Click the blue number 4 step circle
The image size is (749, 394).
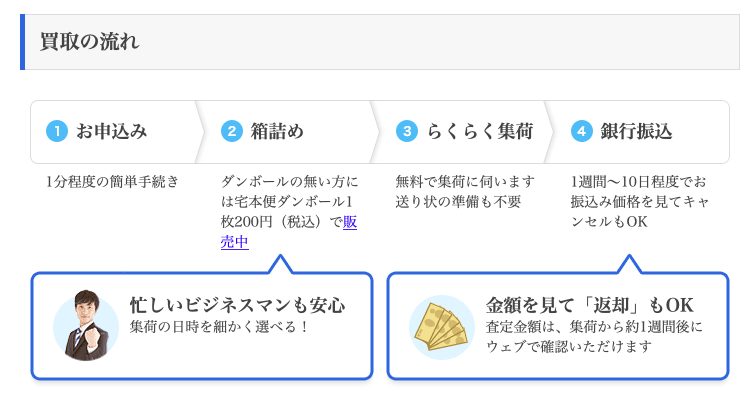click(x=581, y=131)
